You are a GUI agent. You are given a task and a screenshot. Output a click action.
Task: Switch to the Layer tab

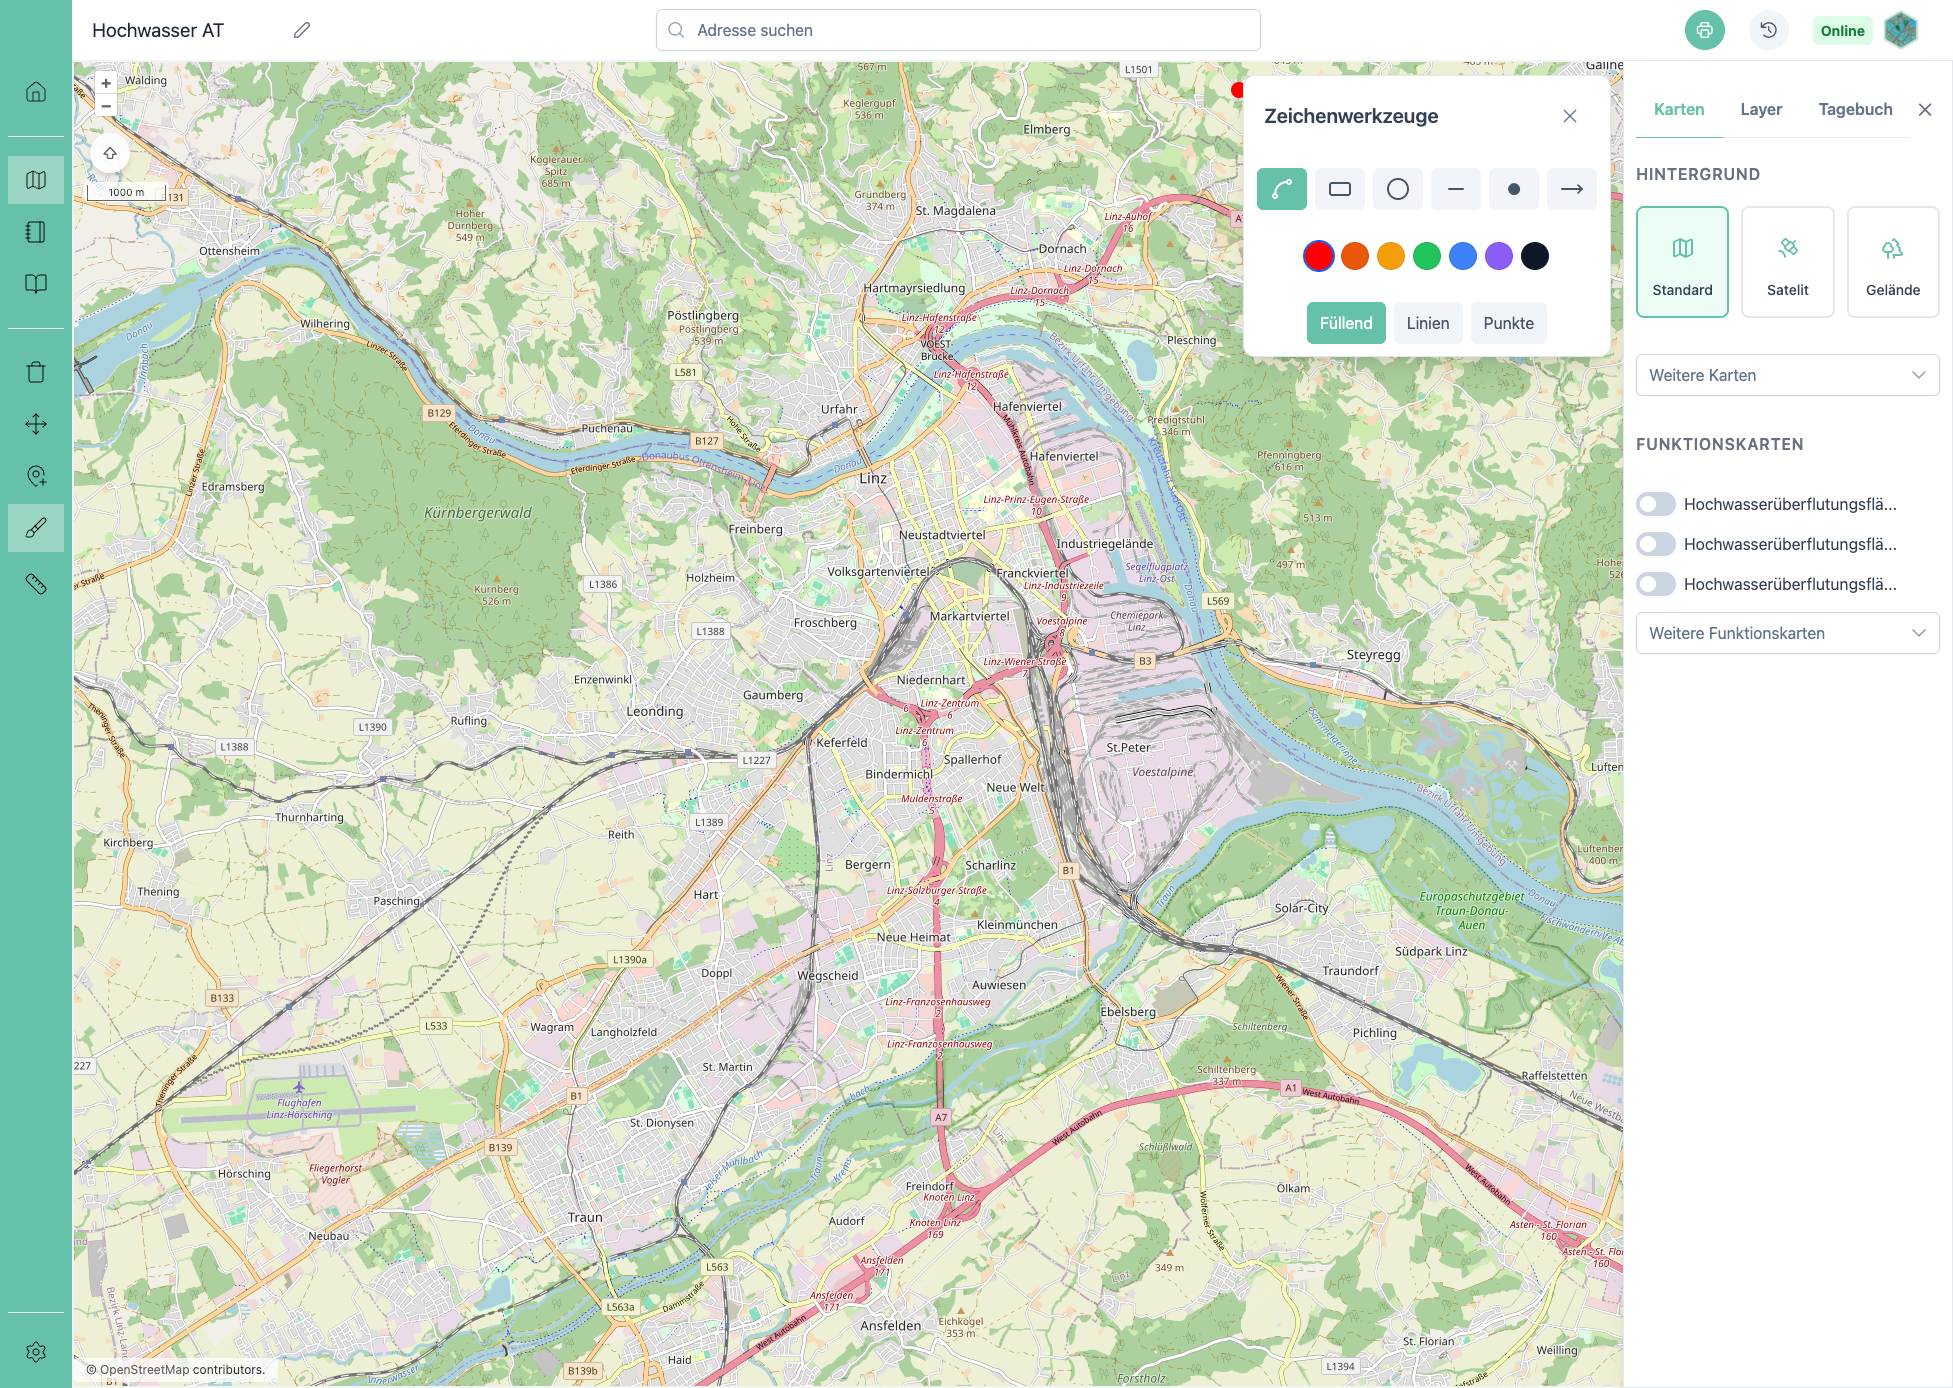tap(1760, 109)
